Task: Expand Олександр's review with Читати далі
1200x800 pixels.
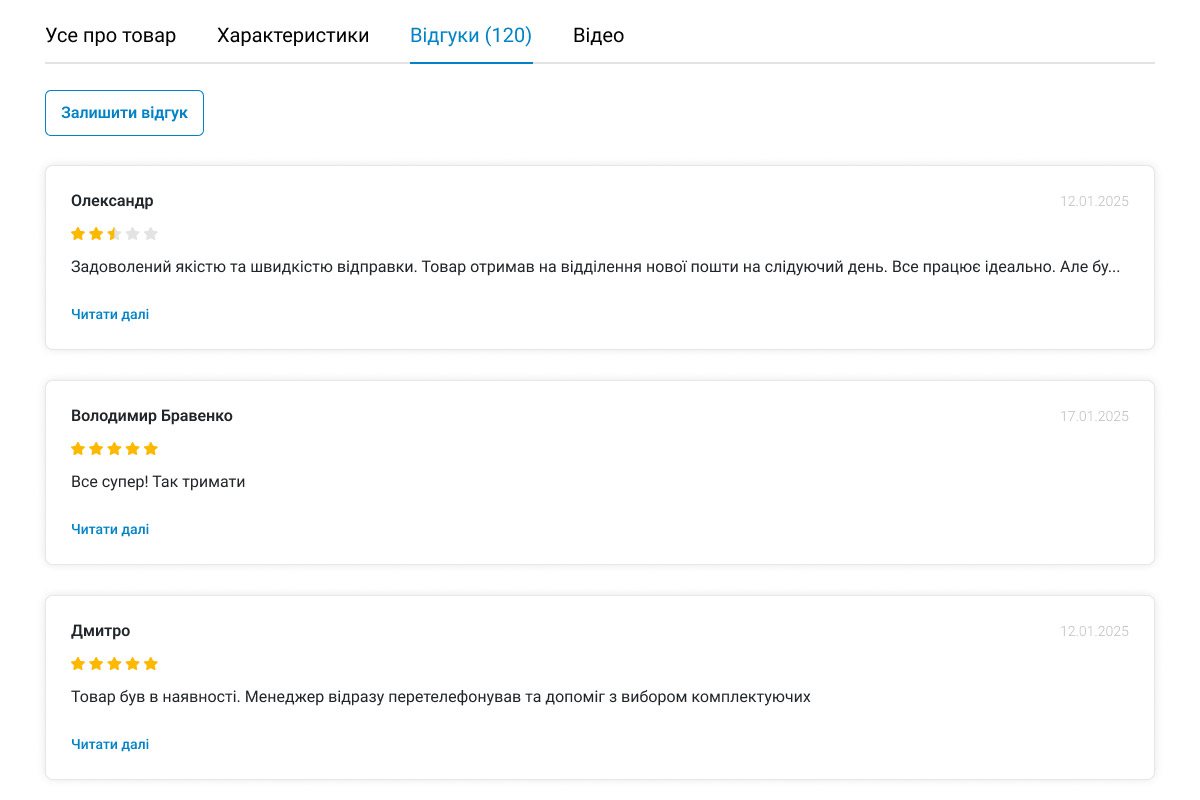Action: (110, 314)
